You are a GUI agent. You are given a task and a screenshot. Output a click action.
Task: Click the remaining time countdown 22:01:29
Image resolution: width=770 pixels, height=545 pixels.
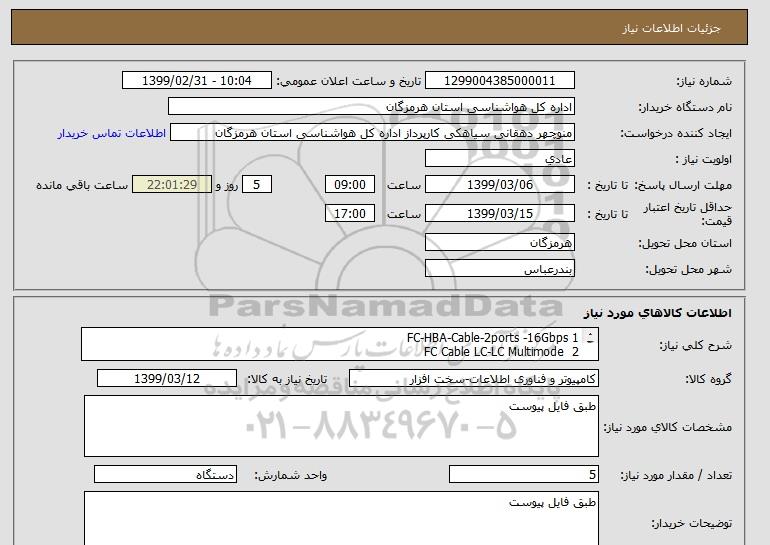[x=172, y=185]
